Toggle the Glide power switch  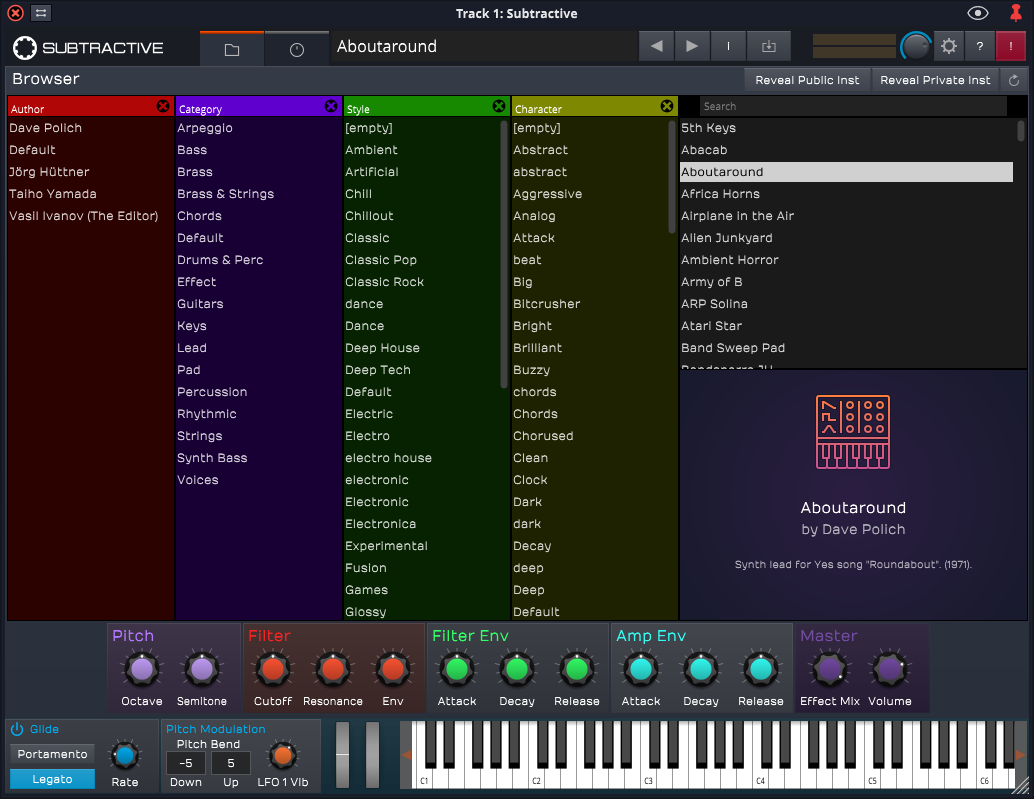pyautogui.click(x=16, y=729)
